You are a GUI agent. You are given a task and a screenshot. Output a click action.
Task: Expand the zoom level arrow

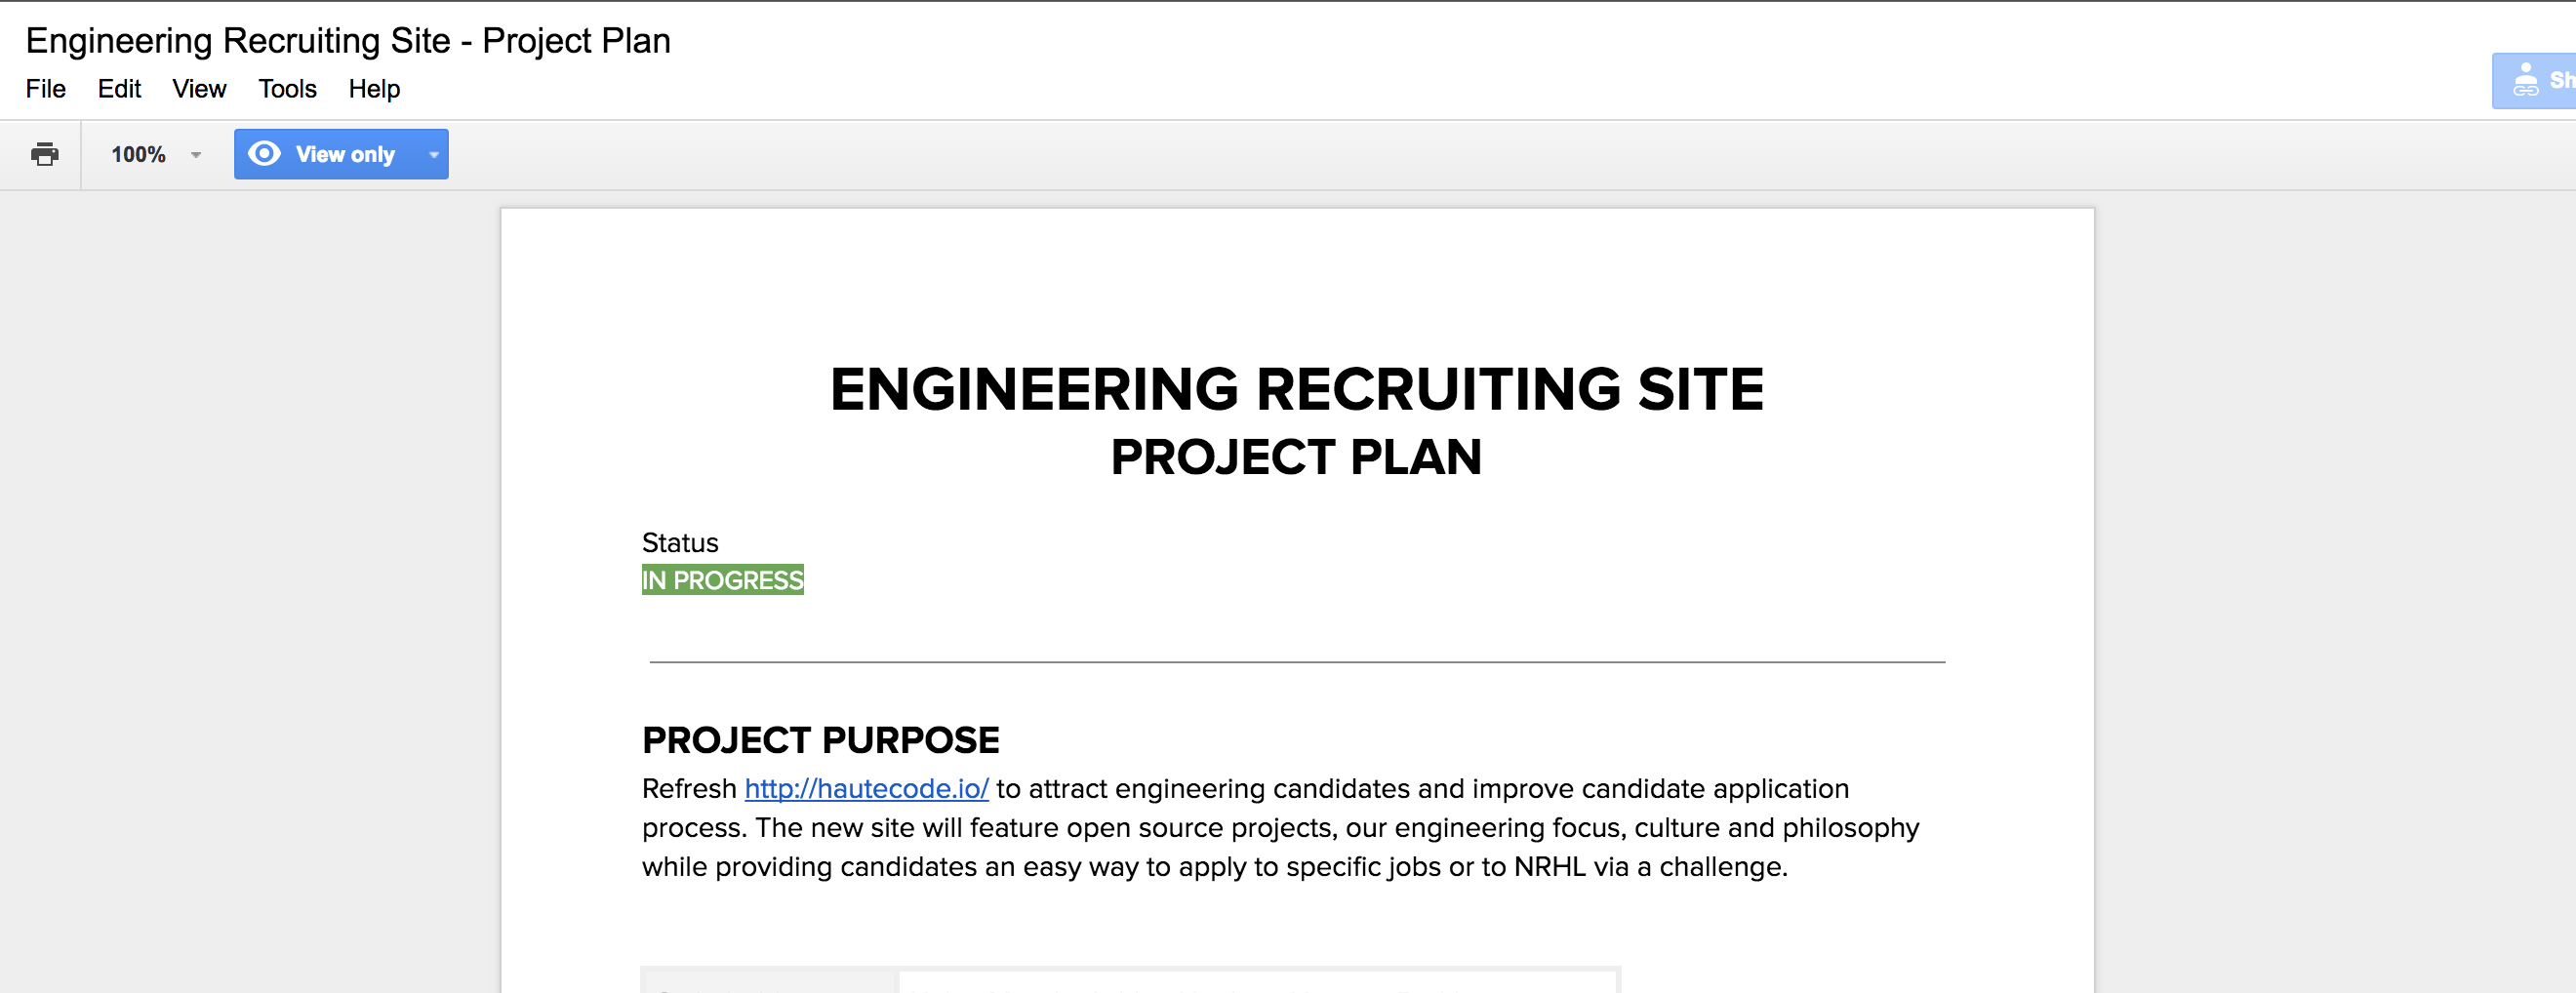(x=196, y=155)
